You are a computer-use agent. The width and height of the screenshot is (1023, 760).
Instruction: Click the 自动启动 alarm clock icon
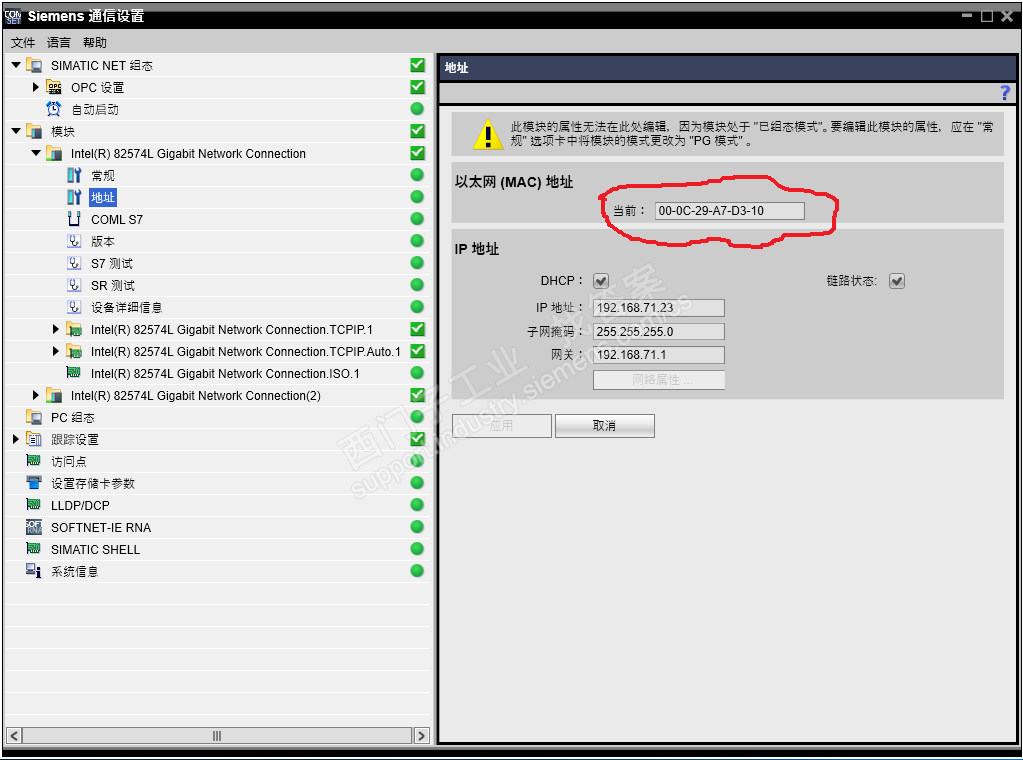click(x=54, y=109)
